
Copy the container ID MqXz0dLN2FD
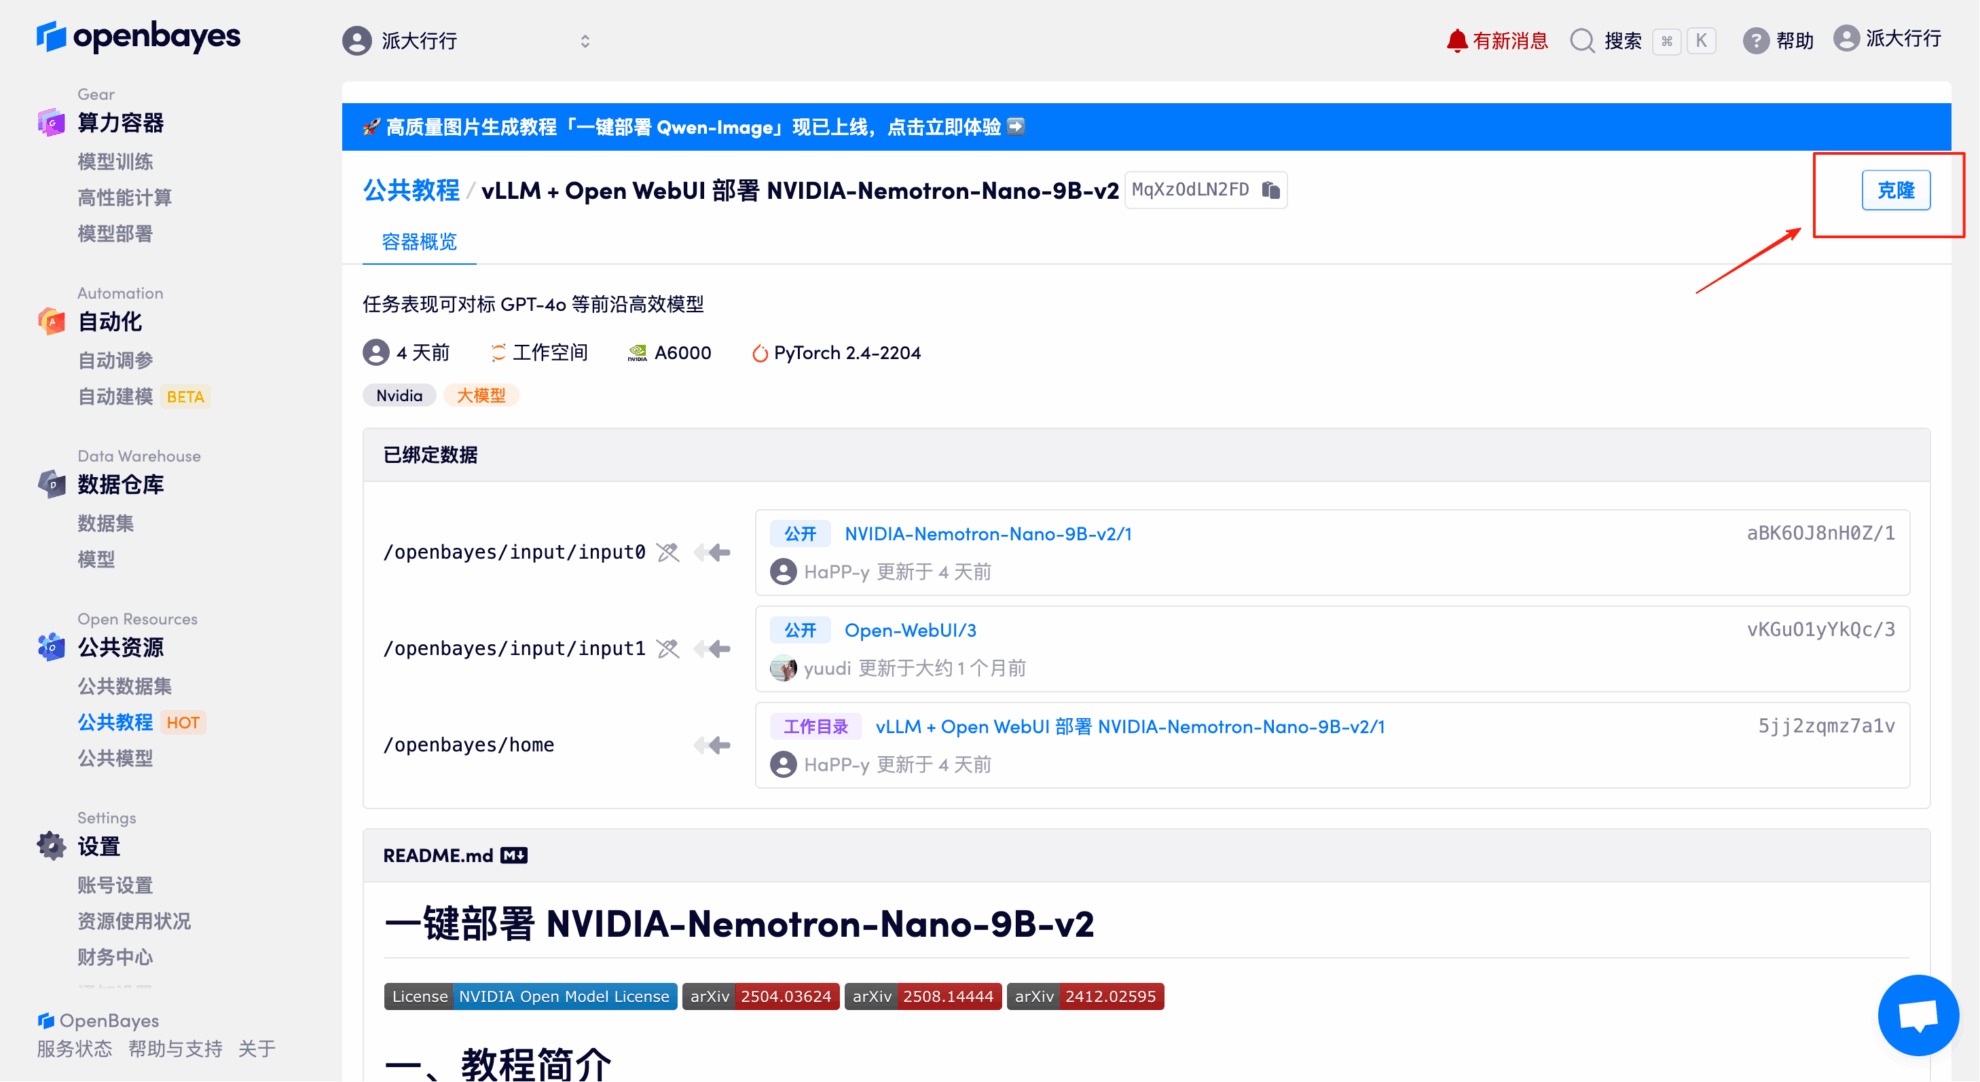[x=1271, y=190]
